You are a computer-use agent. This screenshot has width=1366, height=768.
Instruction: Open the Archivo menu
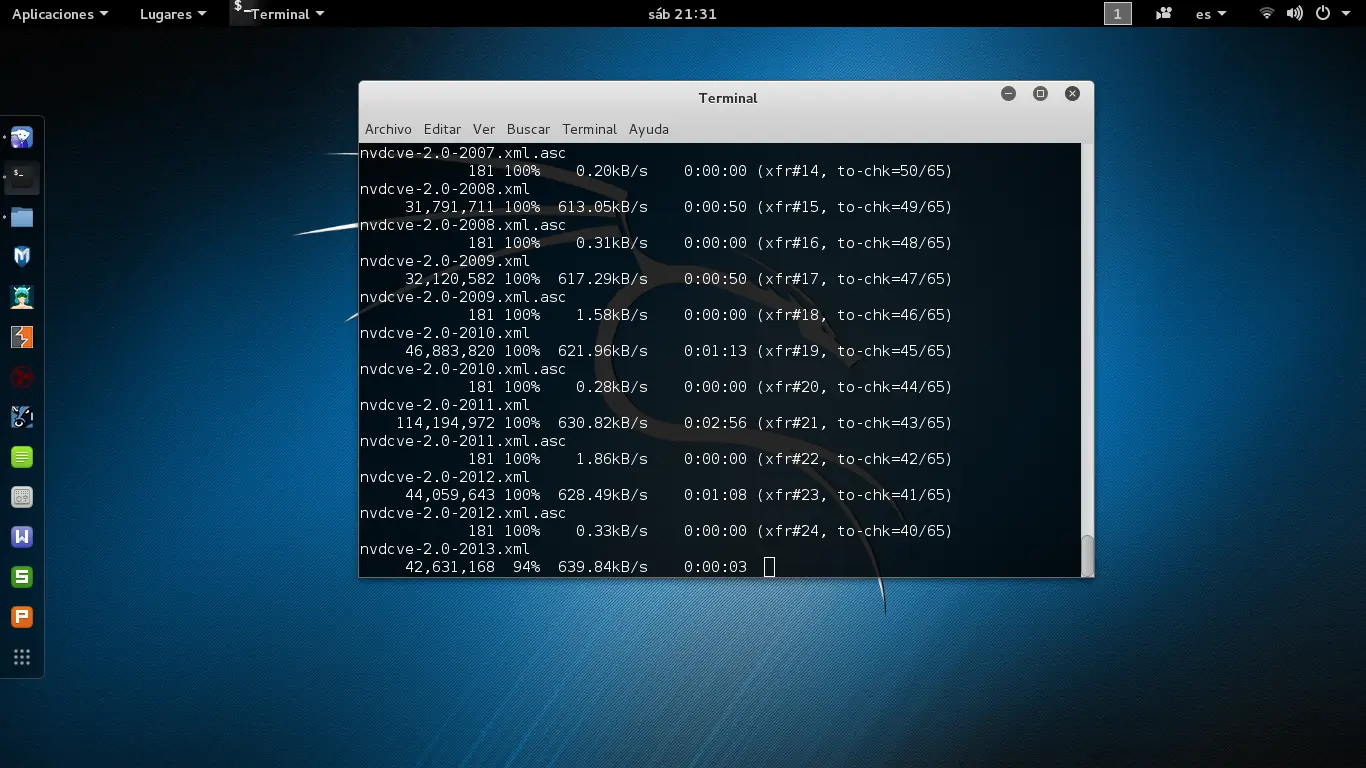388,129
